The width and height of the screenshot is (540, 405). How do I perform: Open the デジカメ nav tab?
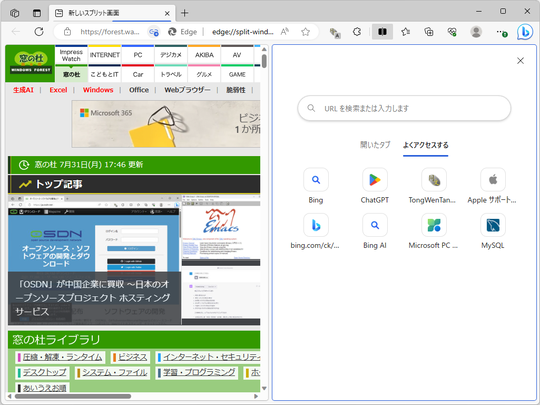(x=171, y=55)
